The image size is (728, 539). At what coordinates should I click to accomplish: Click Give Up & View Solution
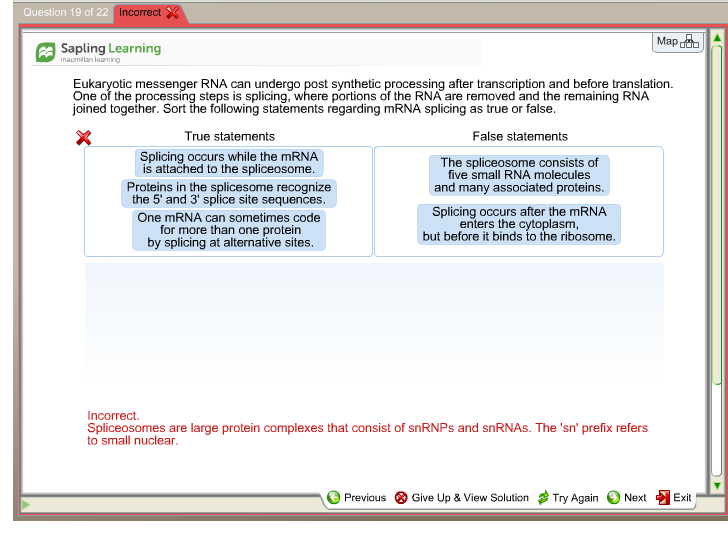[x=462, y=498]
